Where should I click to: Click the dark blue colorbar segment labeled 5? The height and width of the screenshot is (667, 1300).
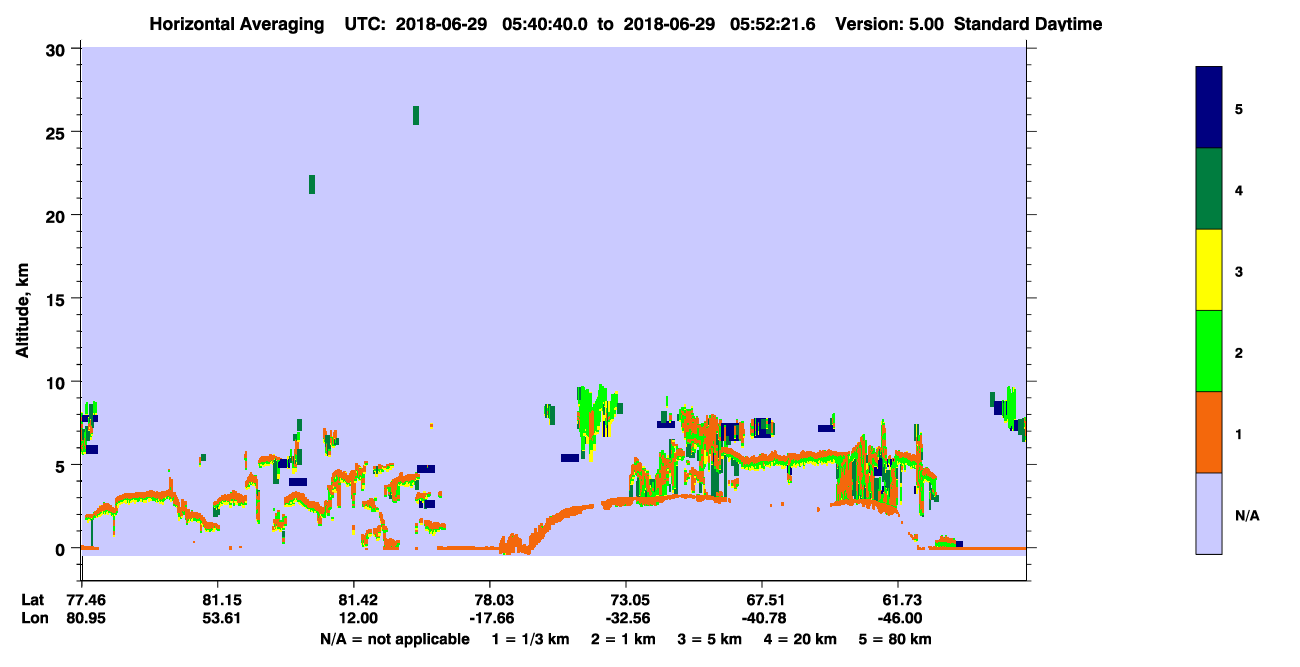tap(1209, 107)
